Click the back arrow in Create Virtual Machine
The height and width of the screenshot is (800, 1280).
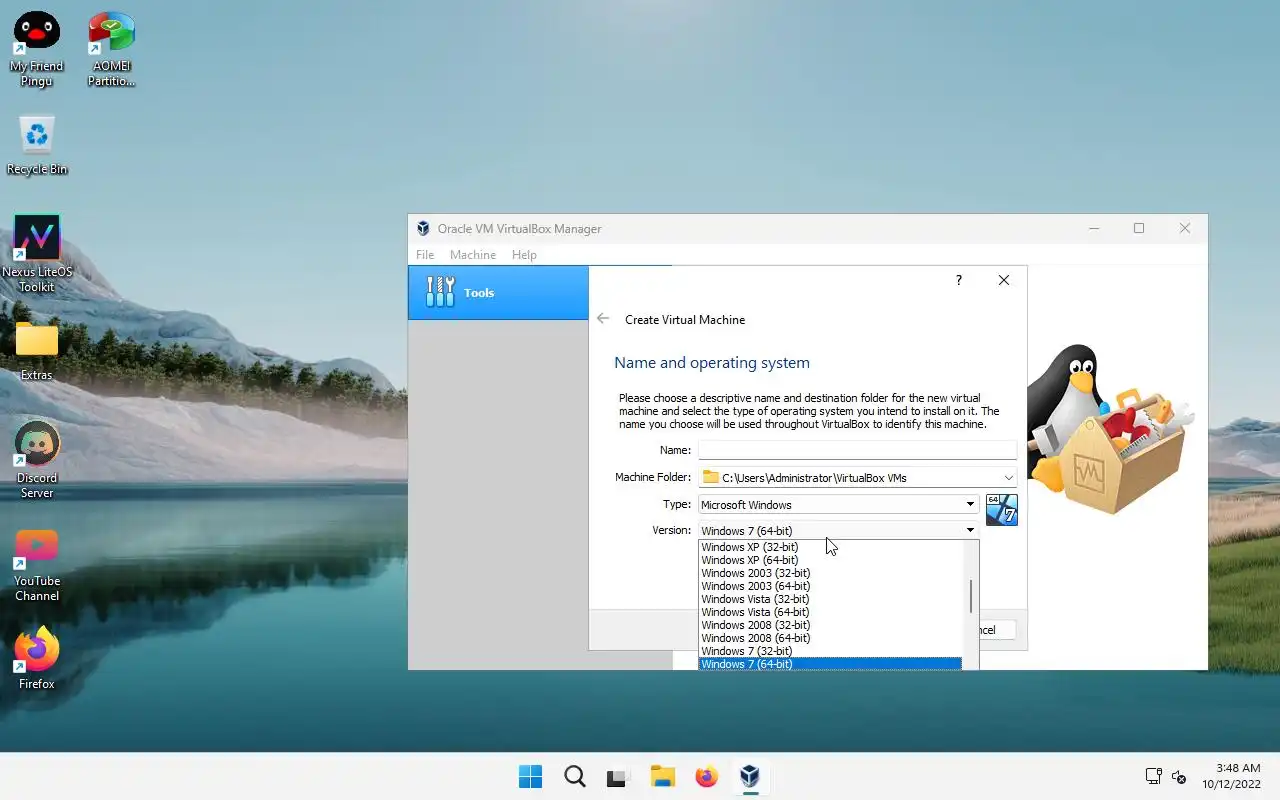click(x=603, y=319)
